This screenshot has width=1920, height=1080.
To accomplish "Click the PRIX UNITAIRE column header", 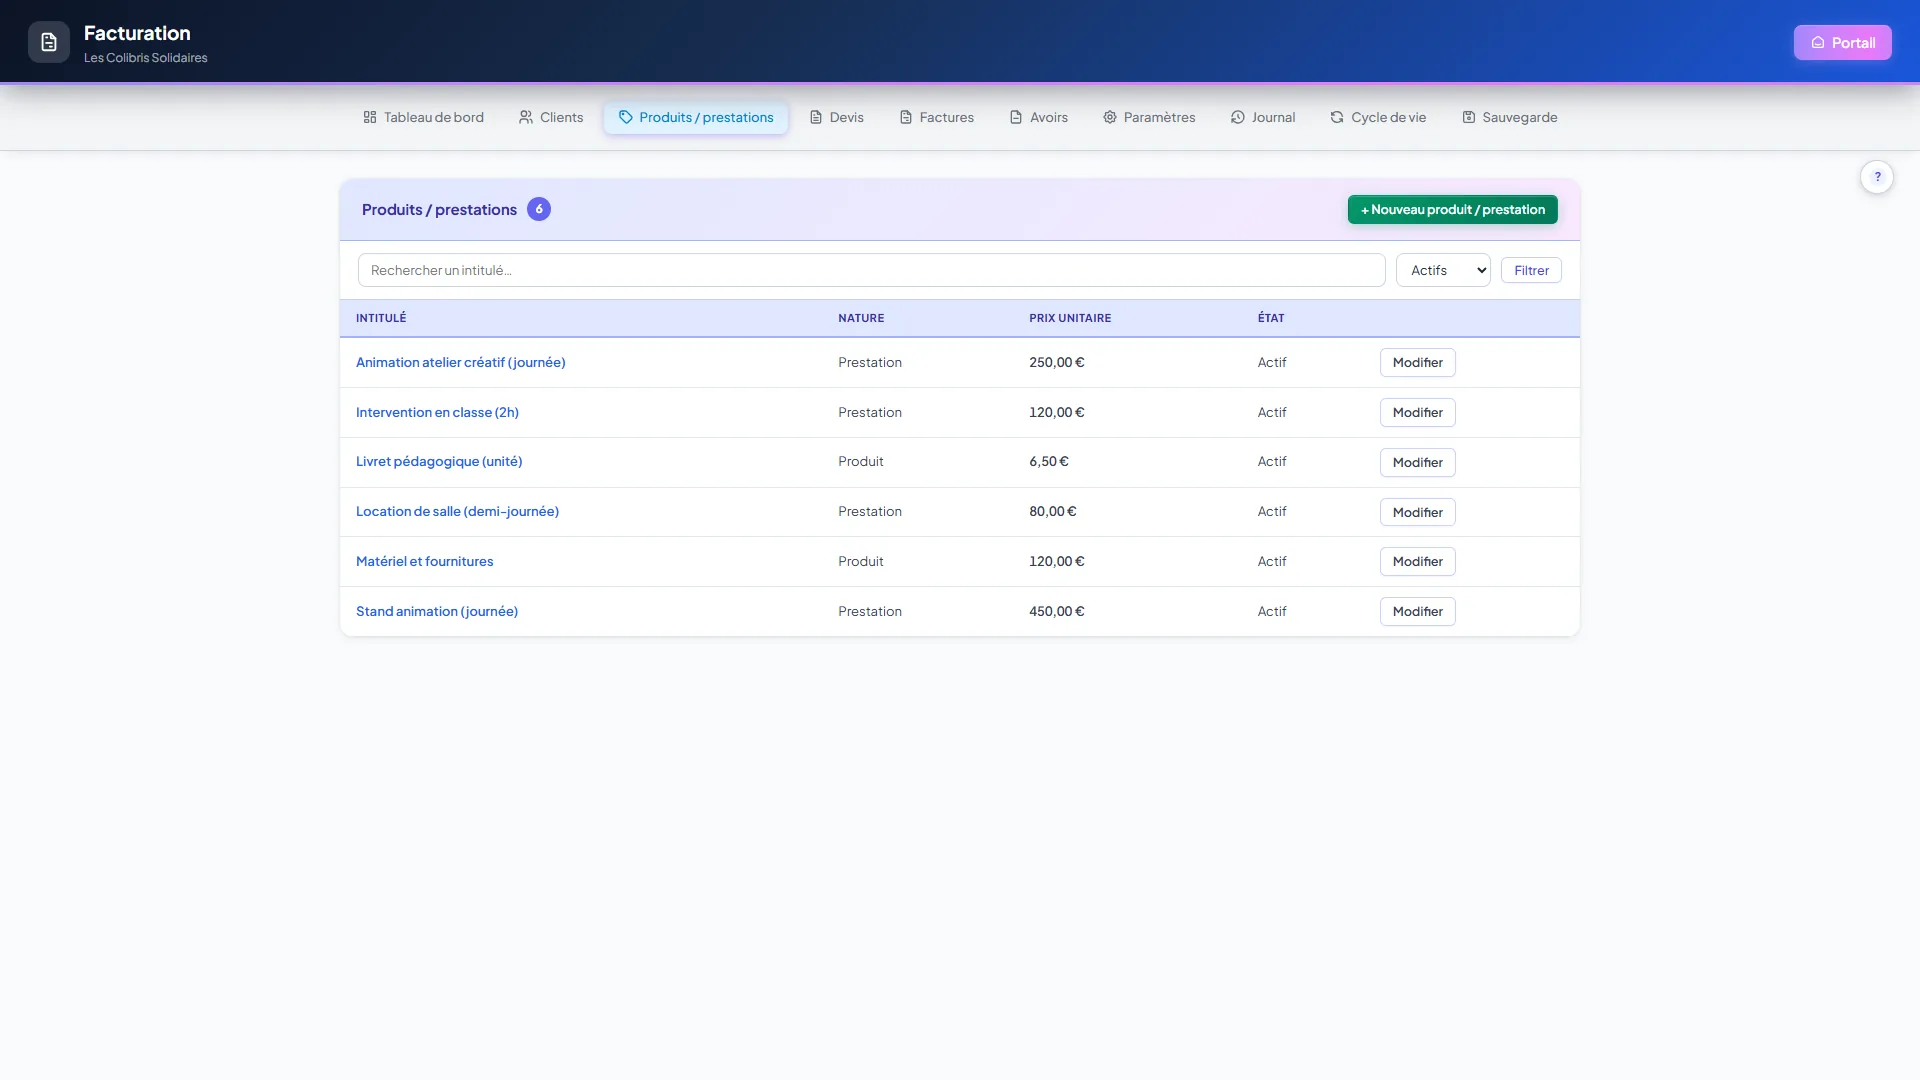I will pos(1070,318).
